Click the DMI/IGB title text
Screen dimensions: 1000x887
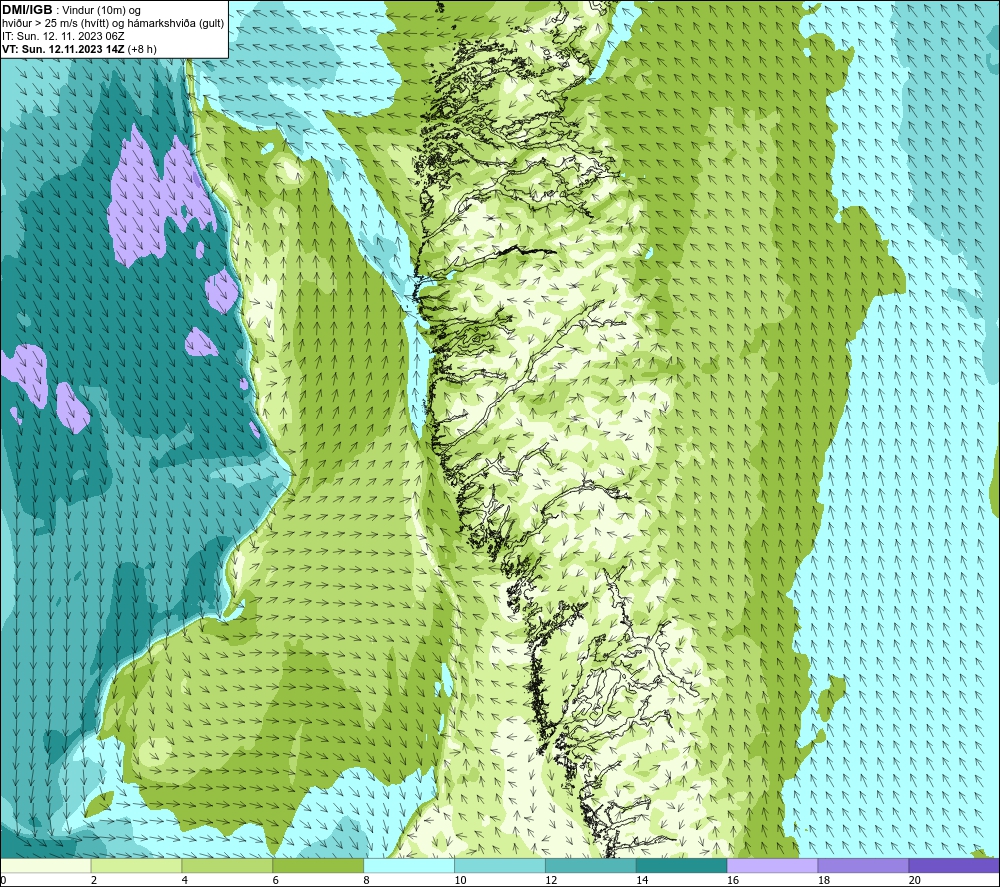coord(27,10)
